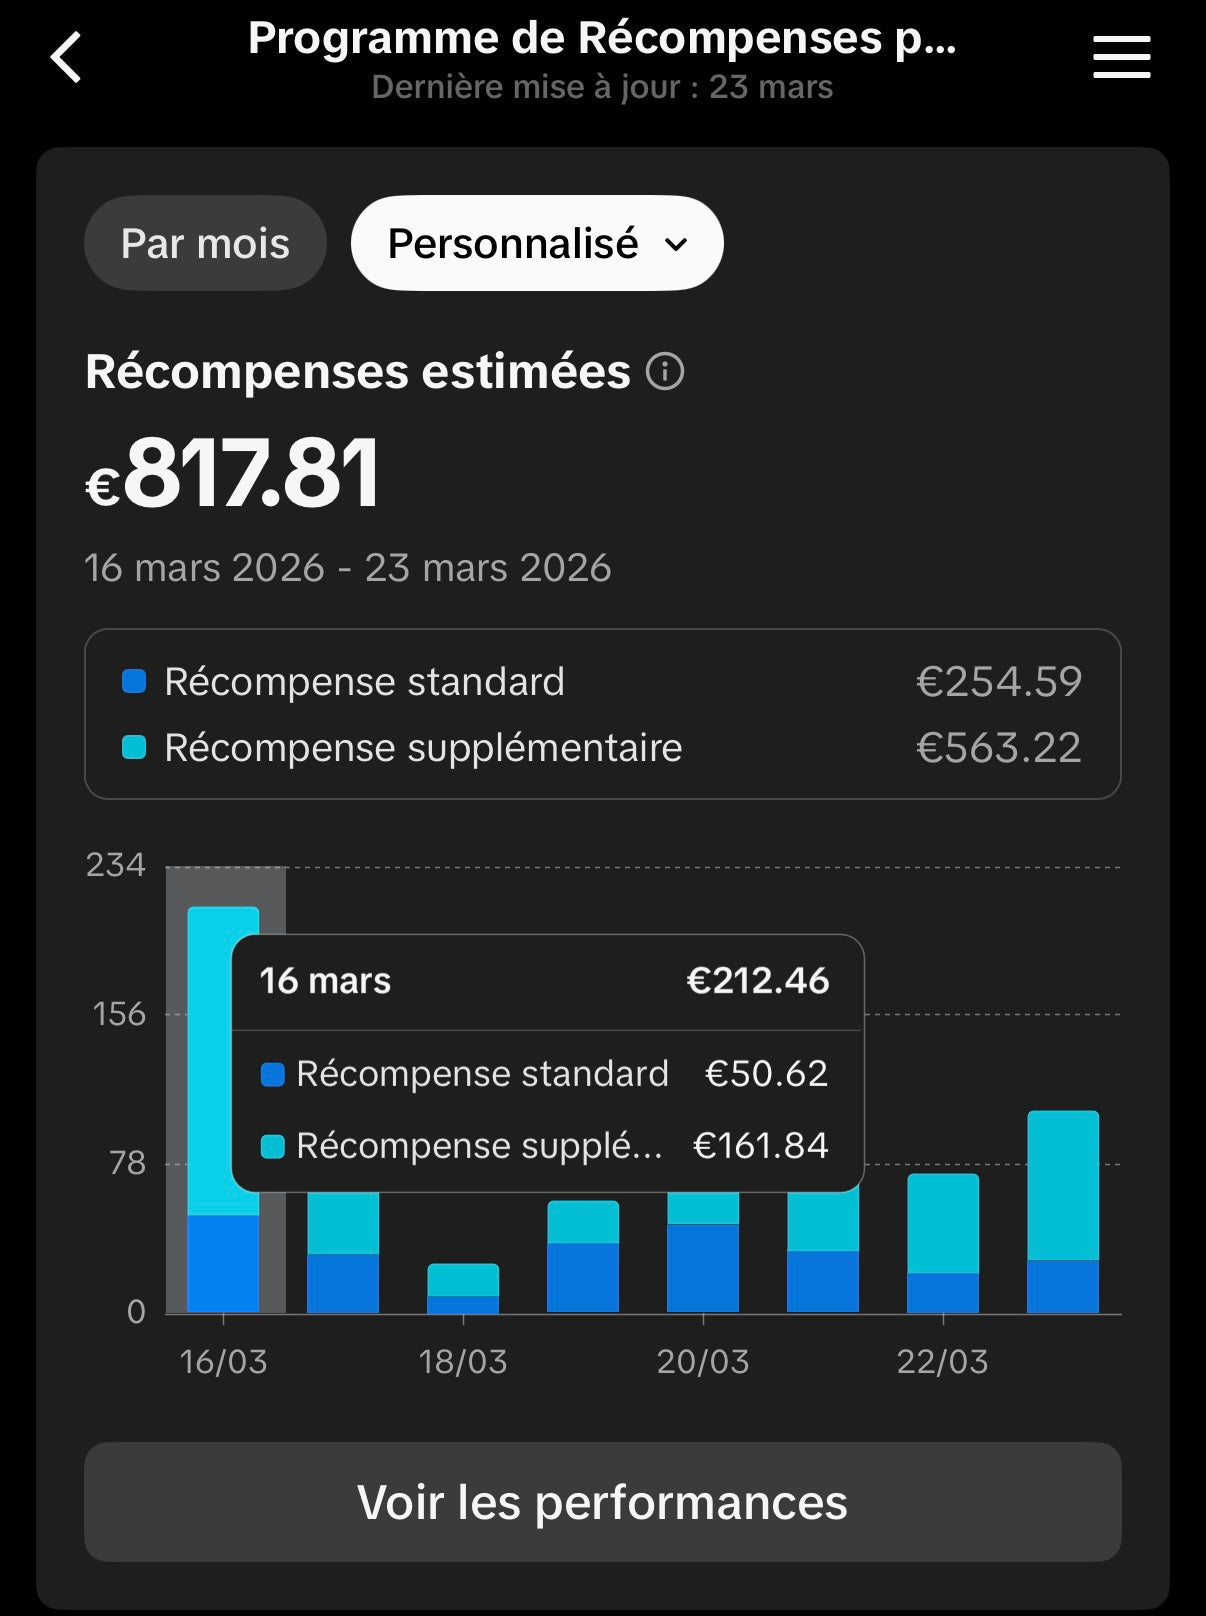Click the blue Récompense standard legend square

pyautogui.click(x=134, y=682)
